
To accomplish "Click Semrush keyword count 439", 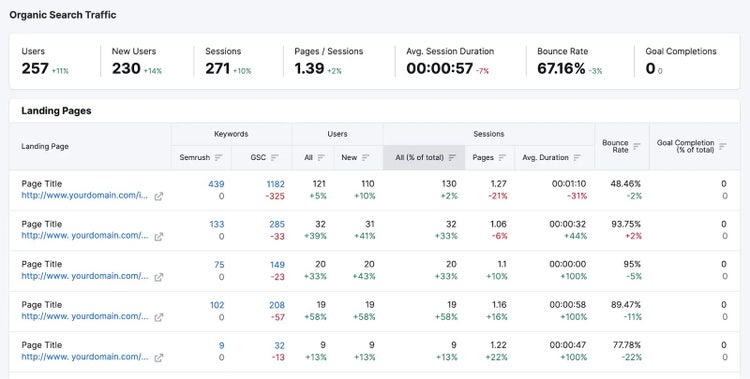I will (x=216, y=184).
